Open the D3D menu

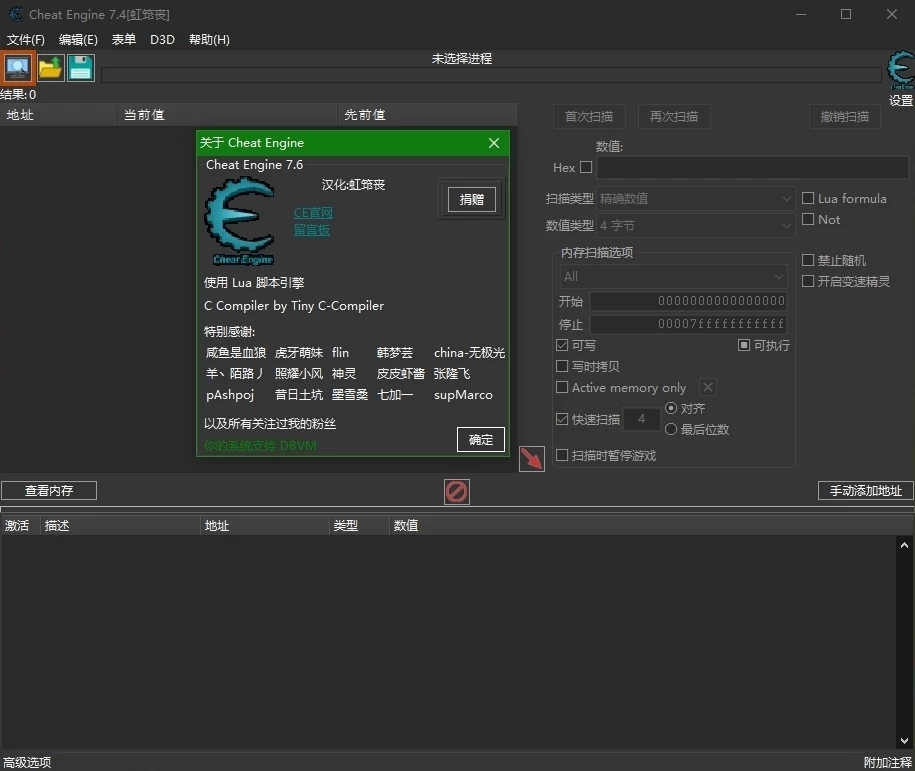(x=162, y=40)
